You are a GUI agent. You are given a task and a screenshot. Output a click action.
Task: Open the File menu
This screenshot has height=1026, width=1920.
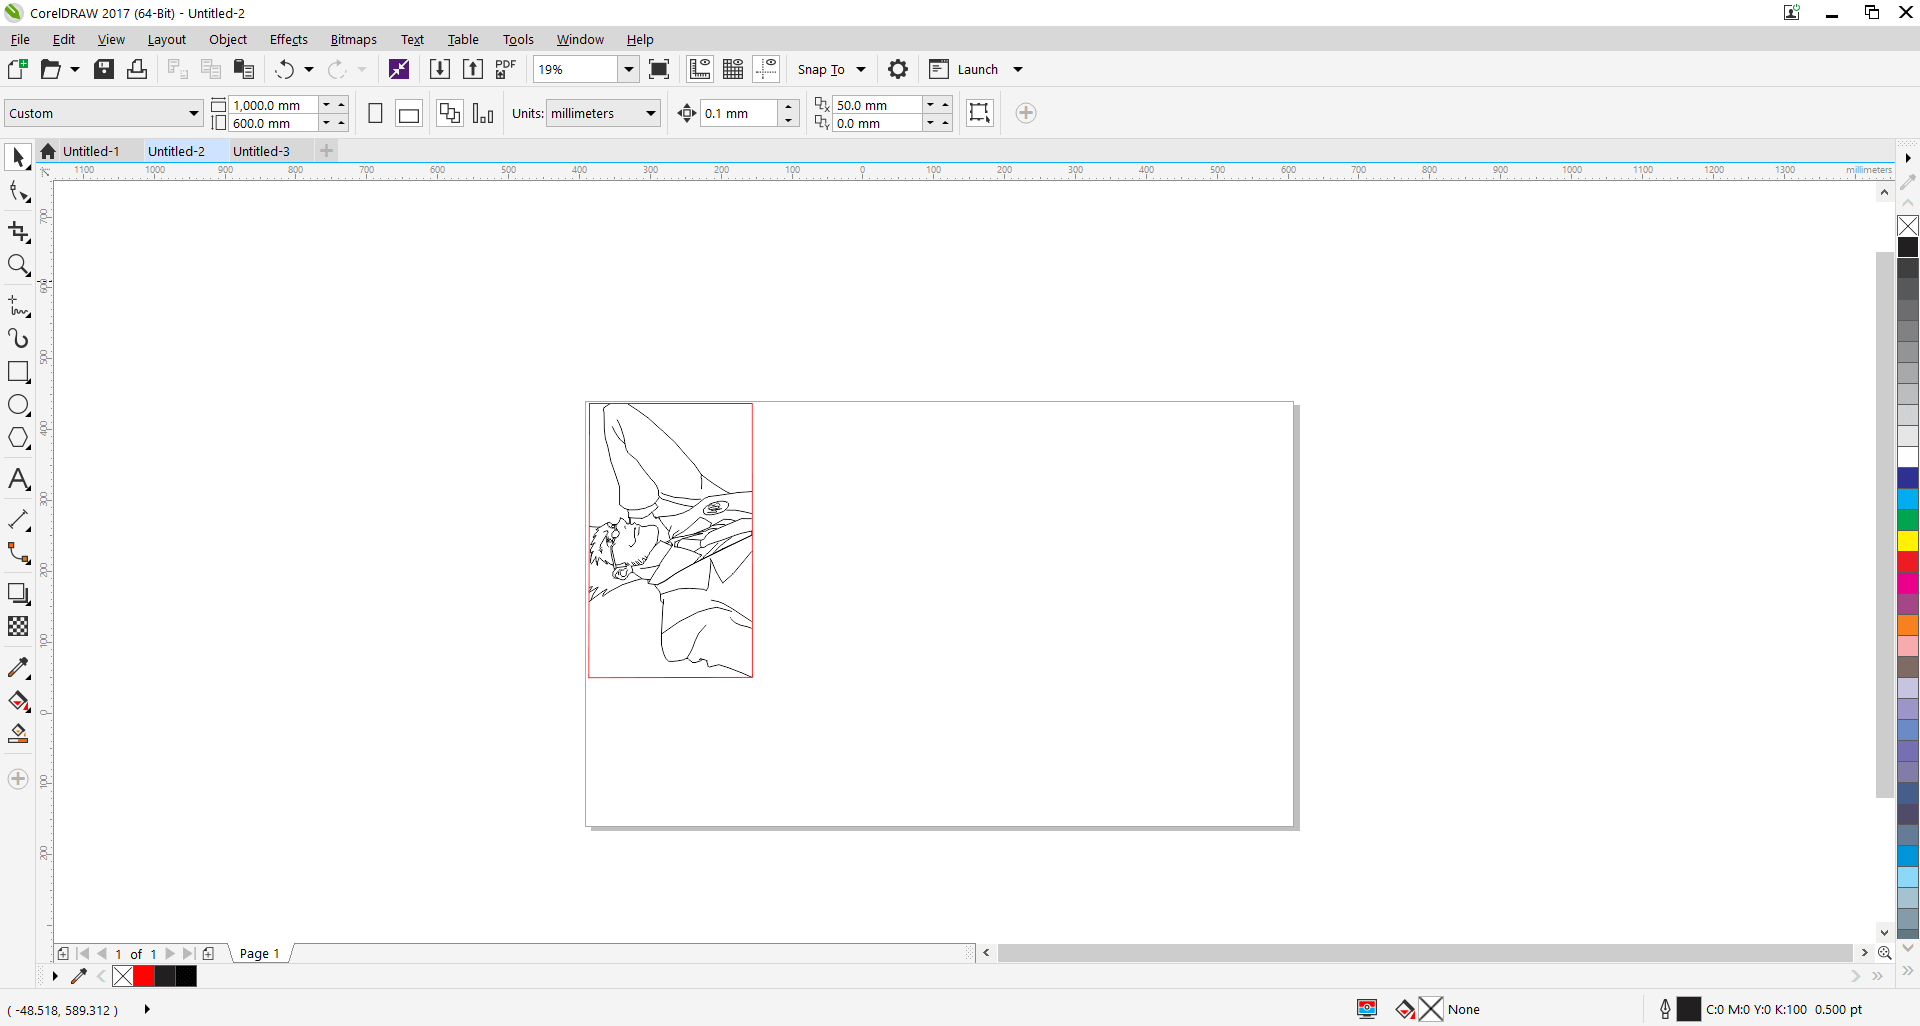point(20,39)
